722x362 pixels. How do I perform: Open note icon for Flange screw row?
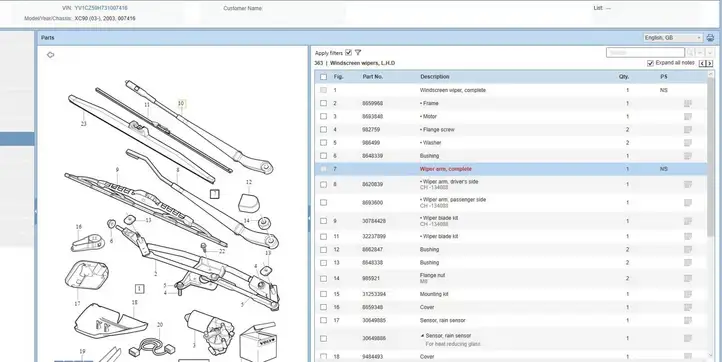click(688, 130)
